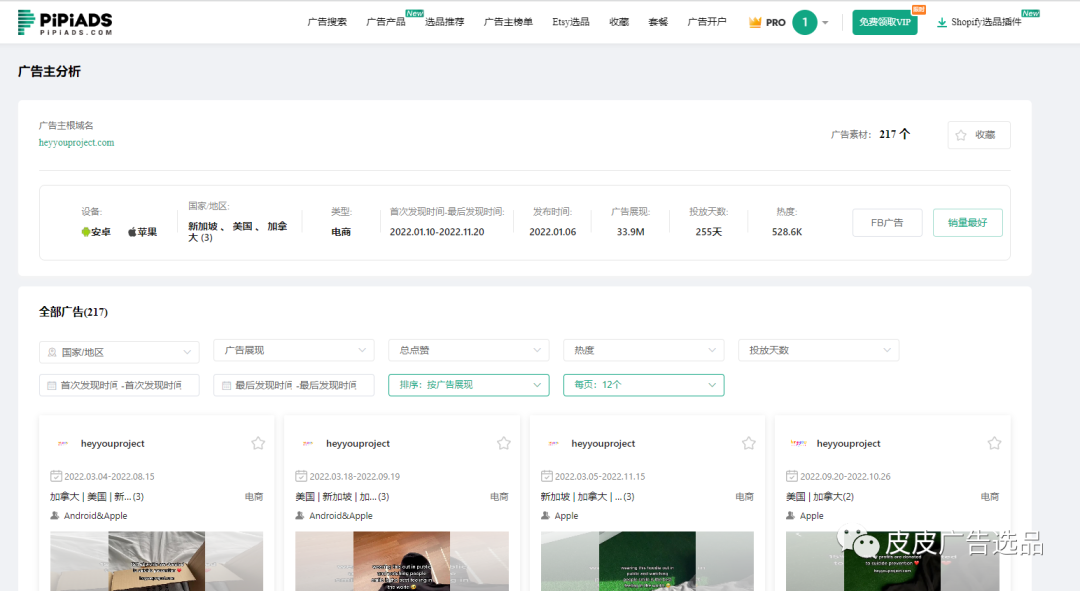
Task: Open the 投放天数 filter dropdown
Action: click(x=818, y=350)
